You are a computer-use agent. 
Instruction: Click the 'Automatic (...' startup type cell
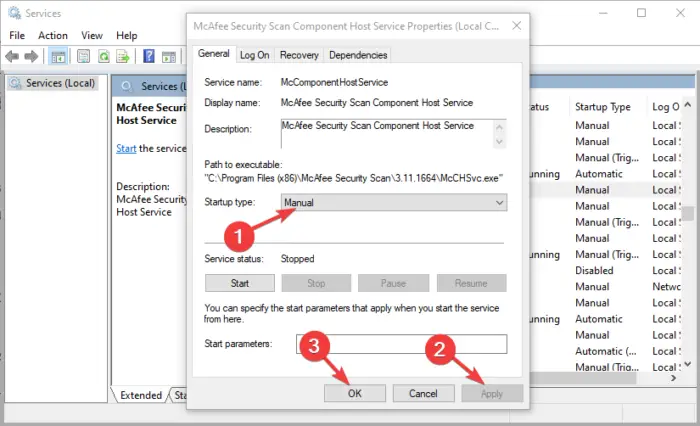tap(606, 351)
